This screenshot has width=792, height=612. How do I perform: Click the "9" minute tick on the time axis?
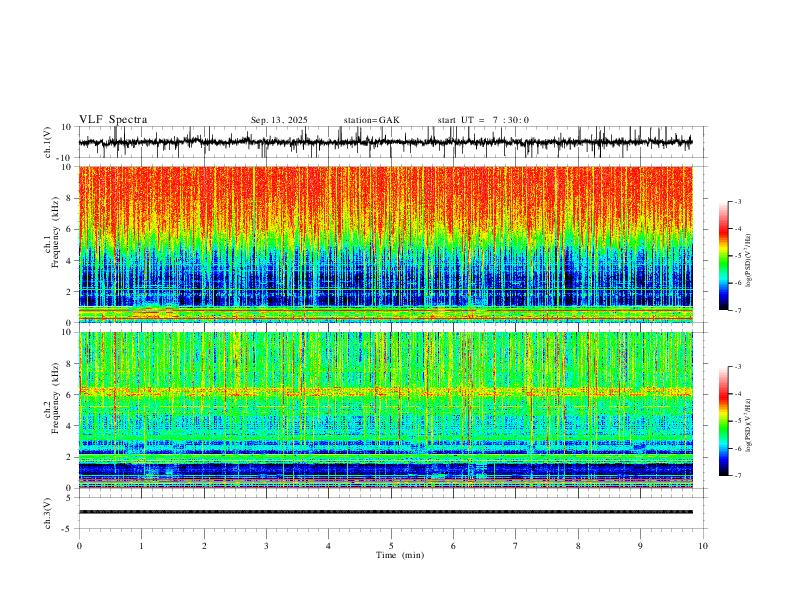[640, 546]
